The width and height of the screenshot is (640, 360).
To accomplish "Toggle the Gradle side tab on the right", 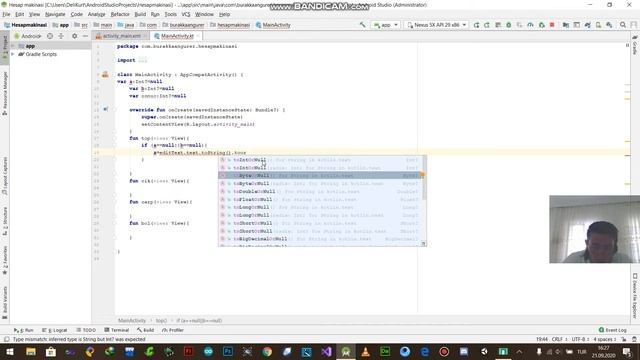I will click(x=635, y=45).
